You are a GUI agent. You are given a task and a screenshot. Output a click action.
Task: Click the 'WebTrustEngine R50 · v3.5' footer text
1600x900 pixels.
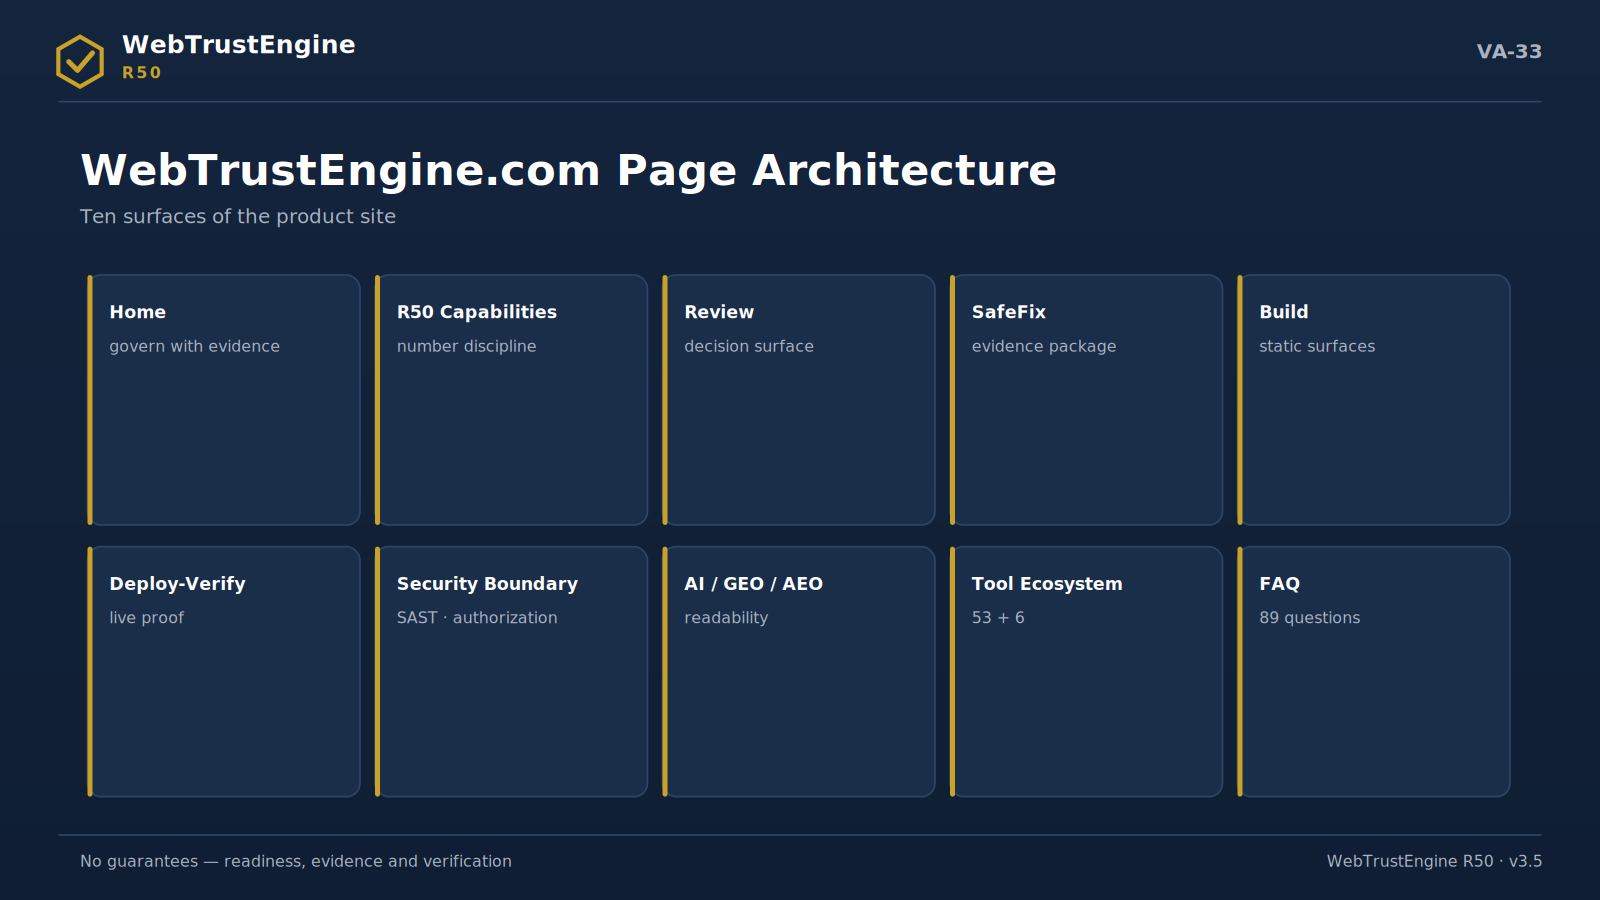pyautogui.click(x=1434, y=861)
